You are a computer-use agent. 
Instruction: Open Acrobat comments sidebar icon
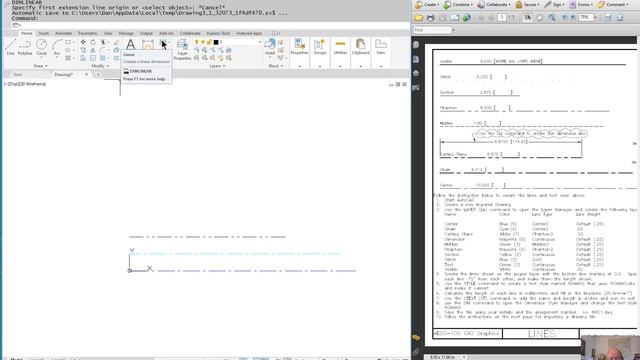tap(416, 338)
